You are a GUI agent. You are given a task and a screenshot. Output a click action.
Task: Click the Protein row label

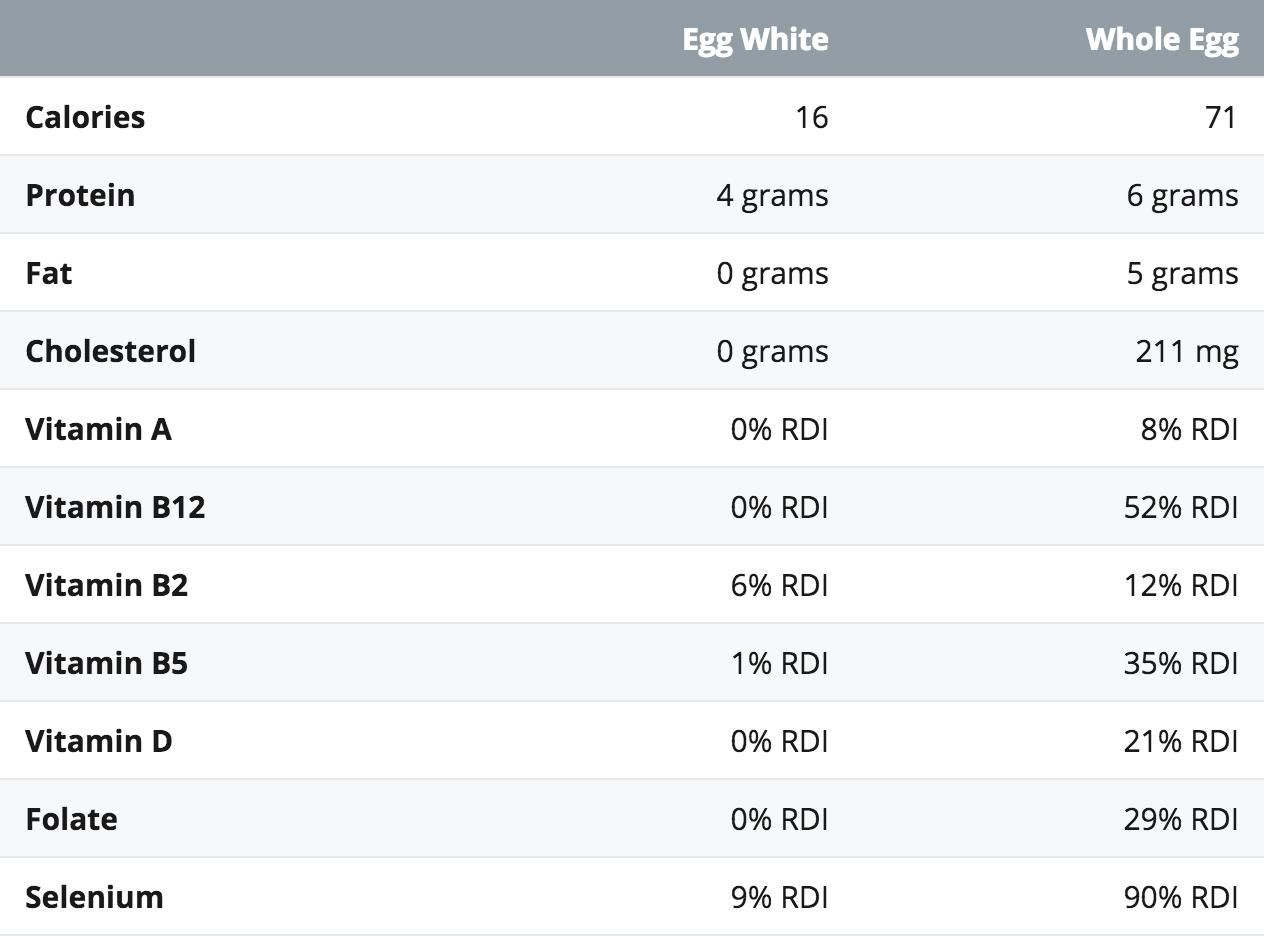(80, 195)
